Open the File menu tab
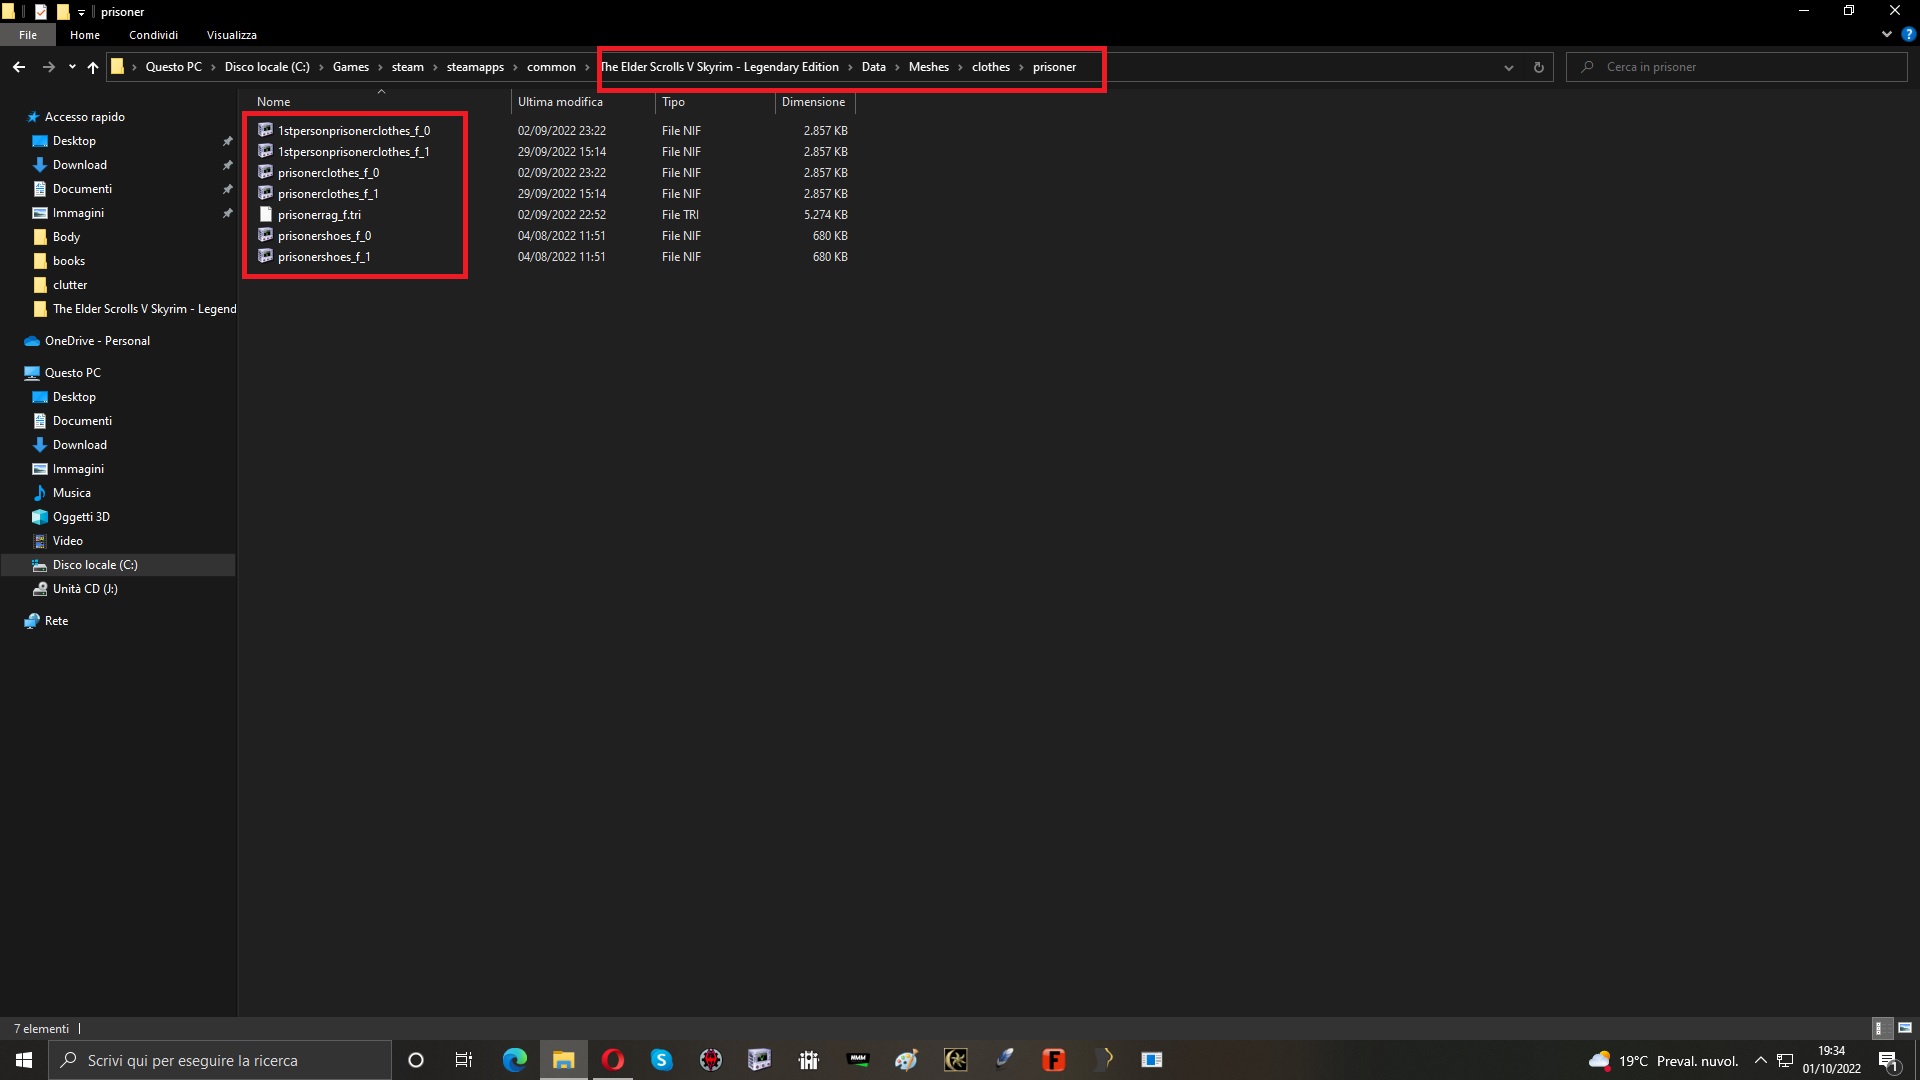Viewport: 1920px width, 1080px height. (x=28, y=35)
